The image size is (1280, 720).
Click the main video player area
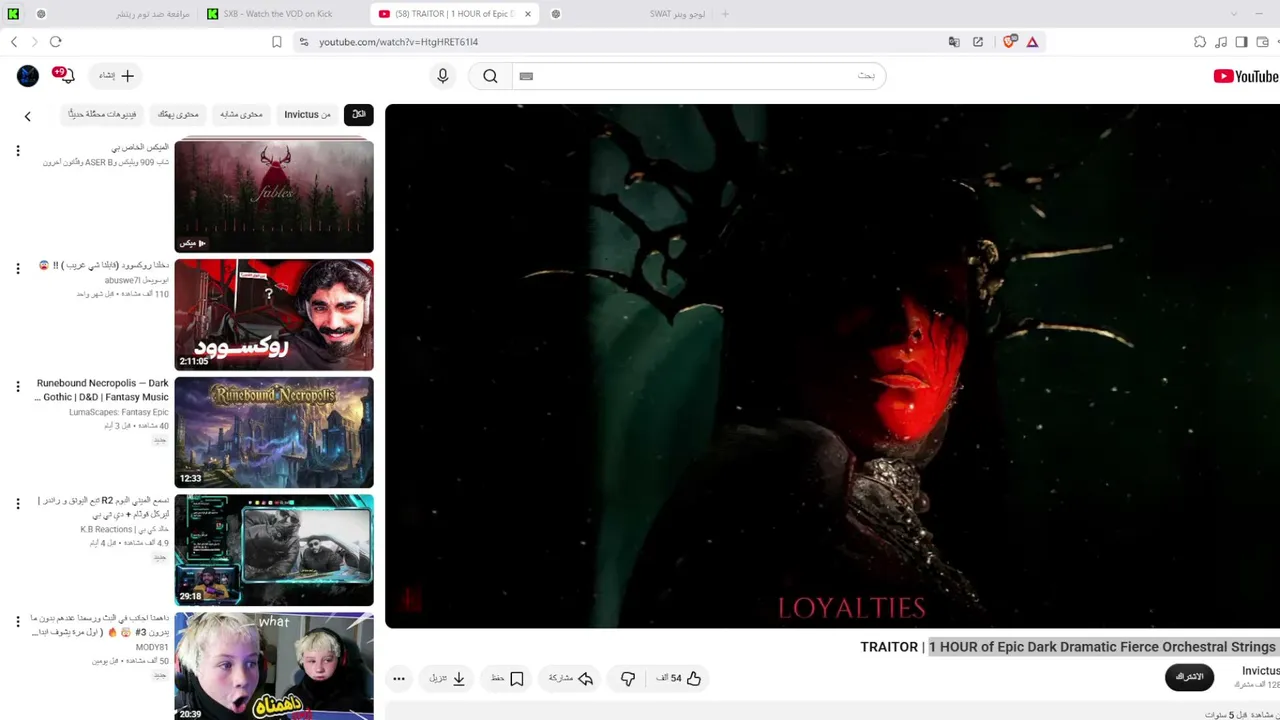(832, 366)
